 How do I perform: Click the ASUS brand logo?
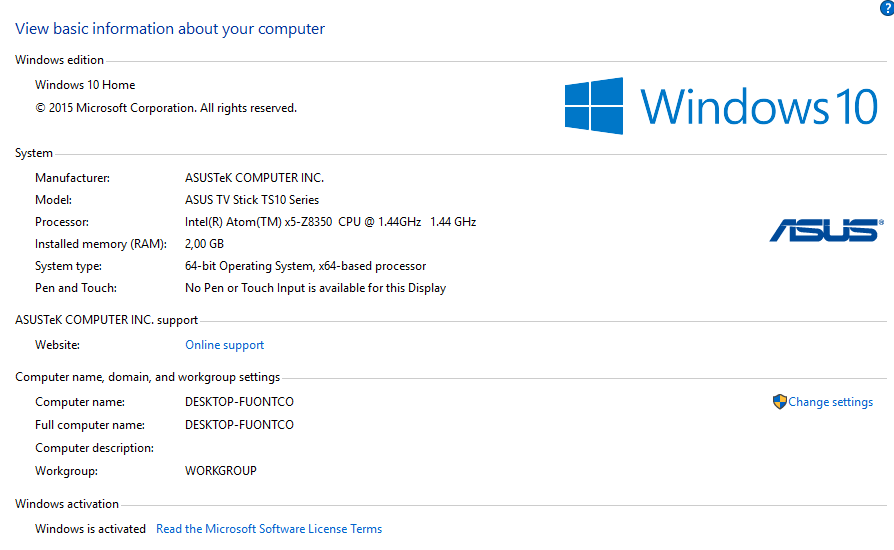click(825, 231)
